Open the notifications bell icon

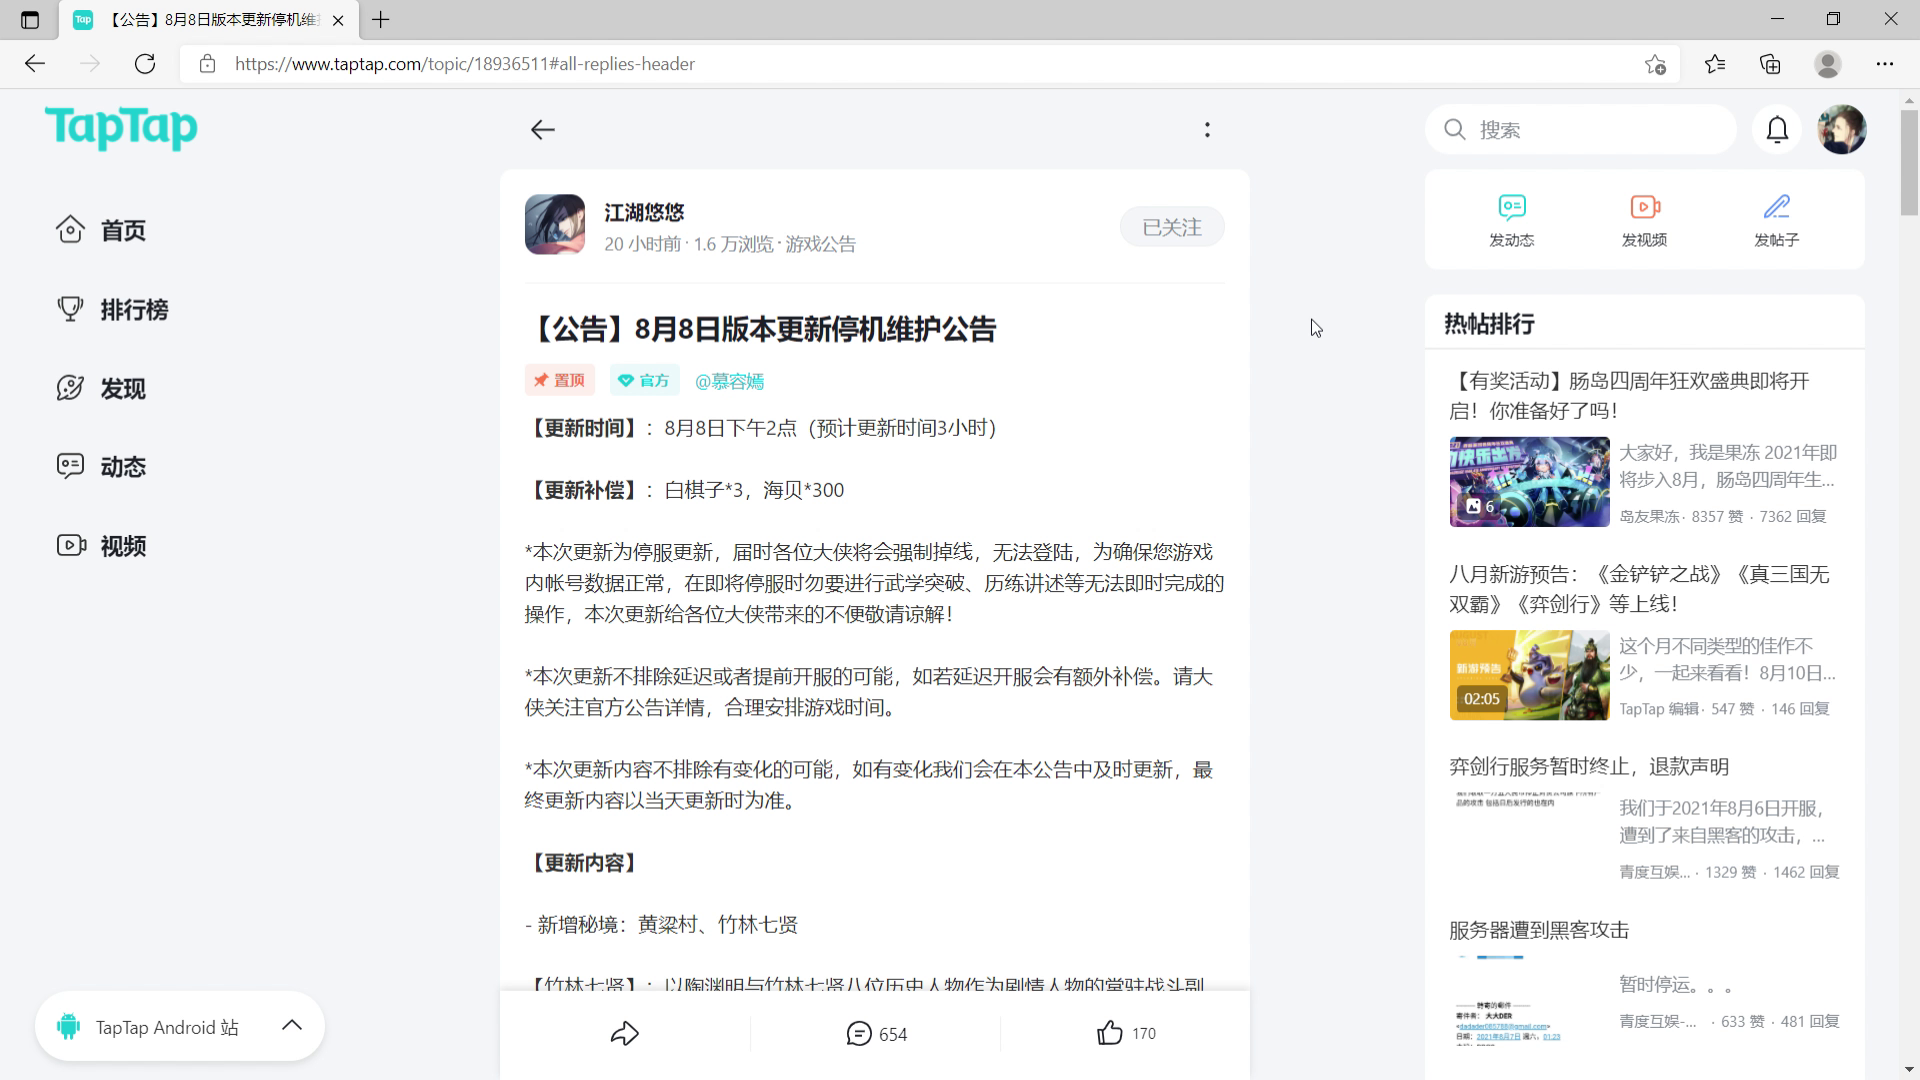pos(1777,130)
